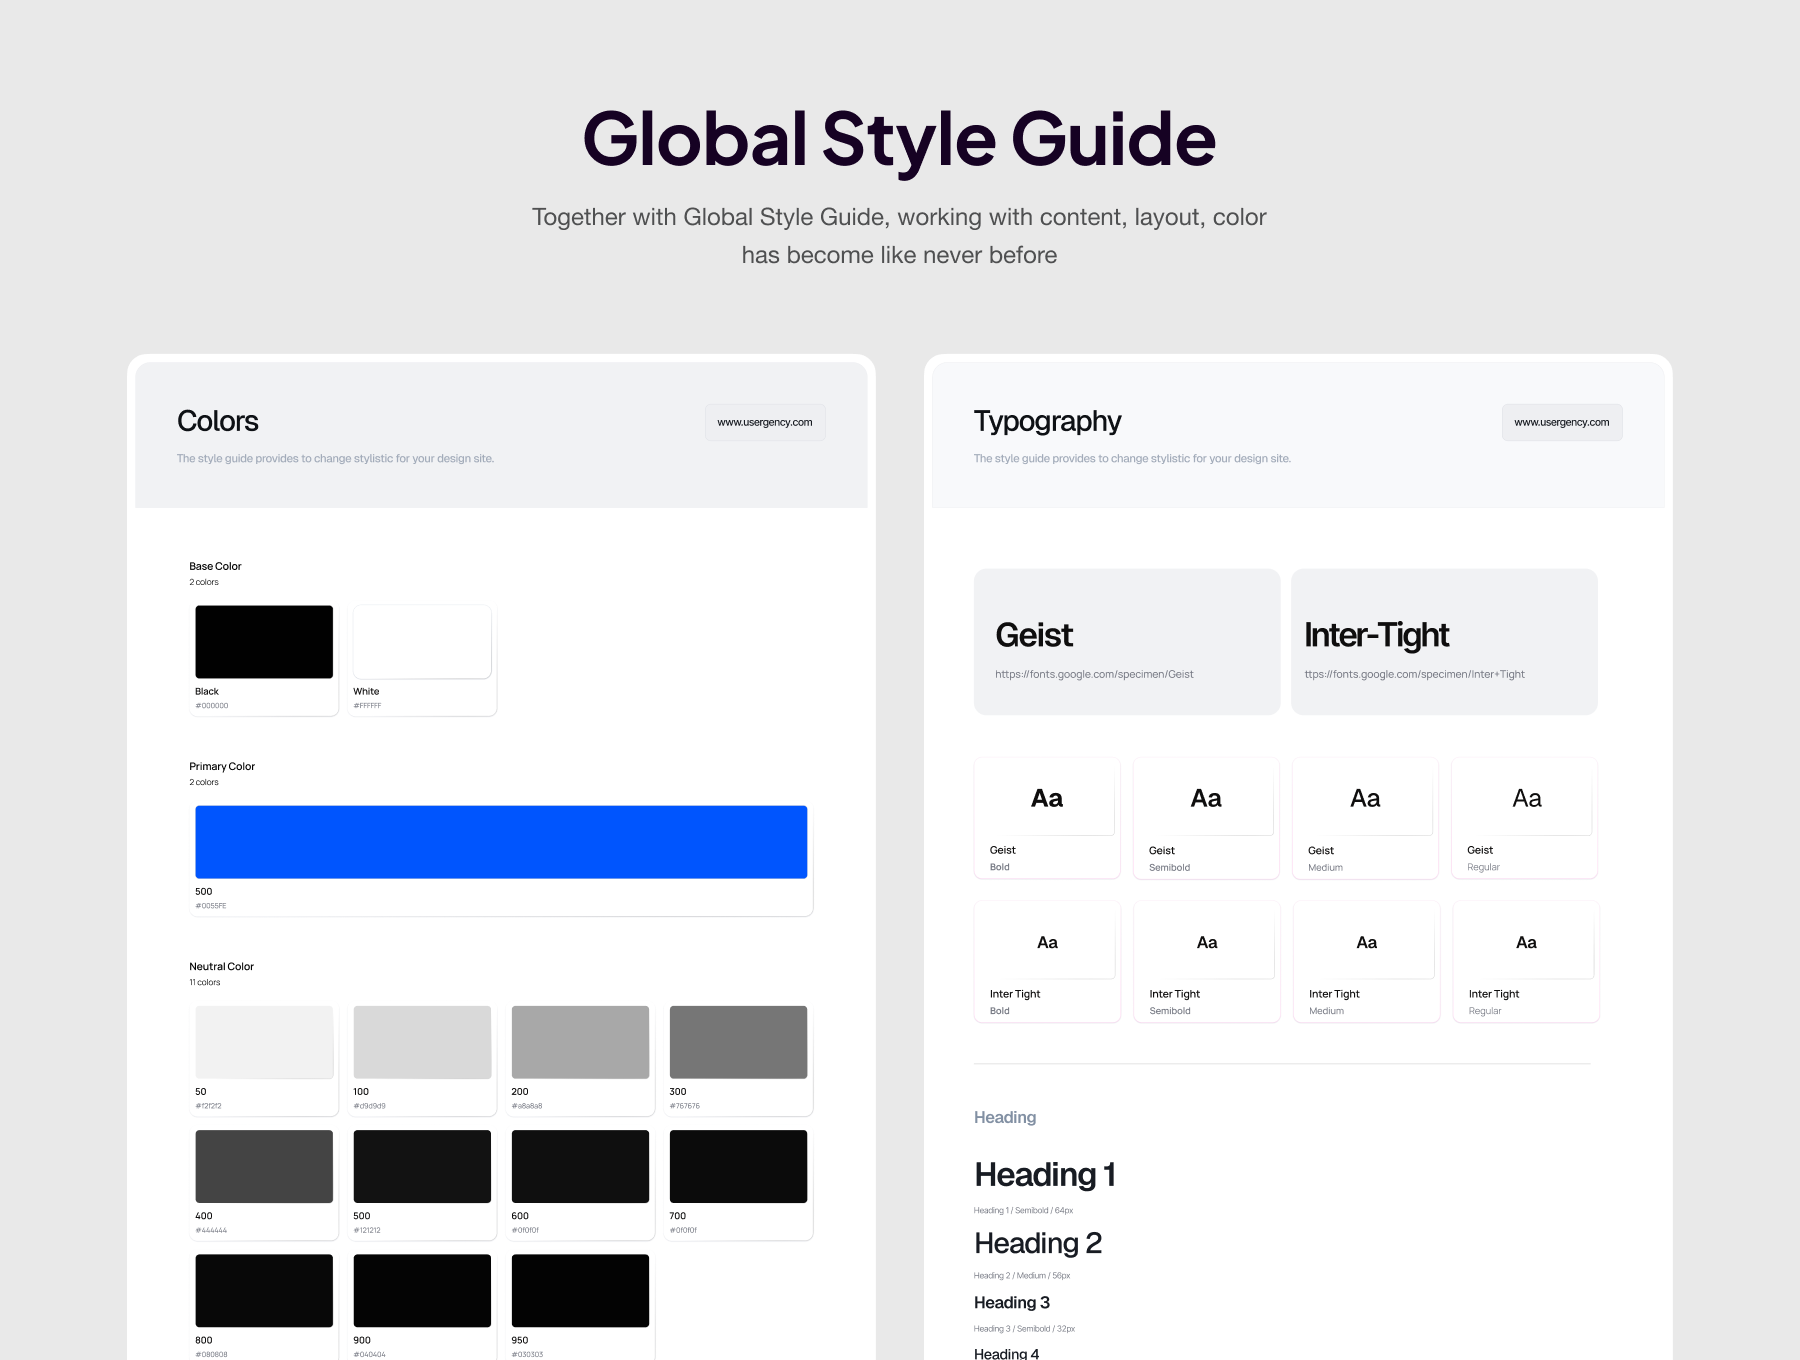Click www.usergency.com button in Typography panel

1561,422
